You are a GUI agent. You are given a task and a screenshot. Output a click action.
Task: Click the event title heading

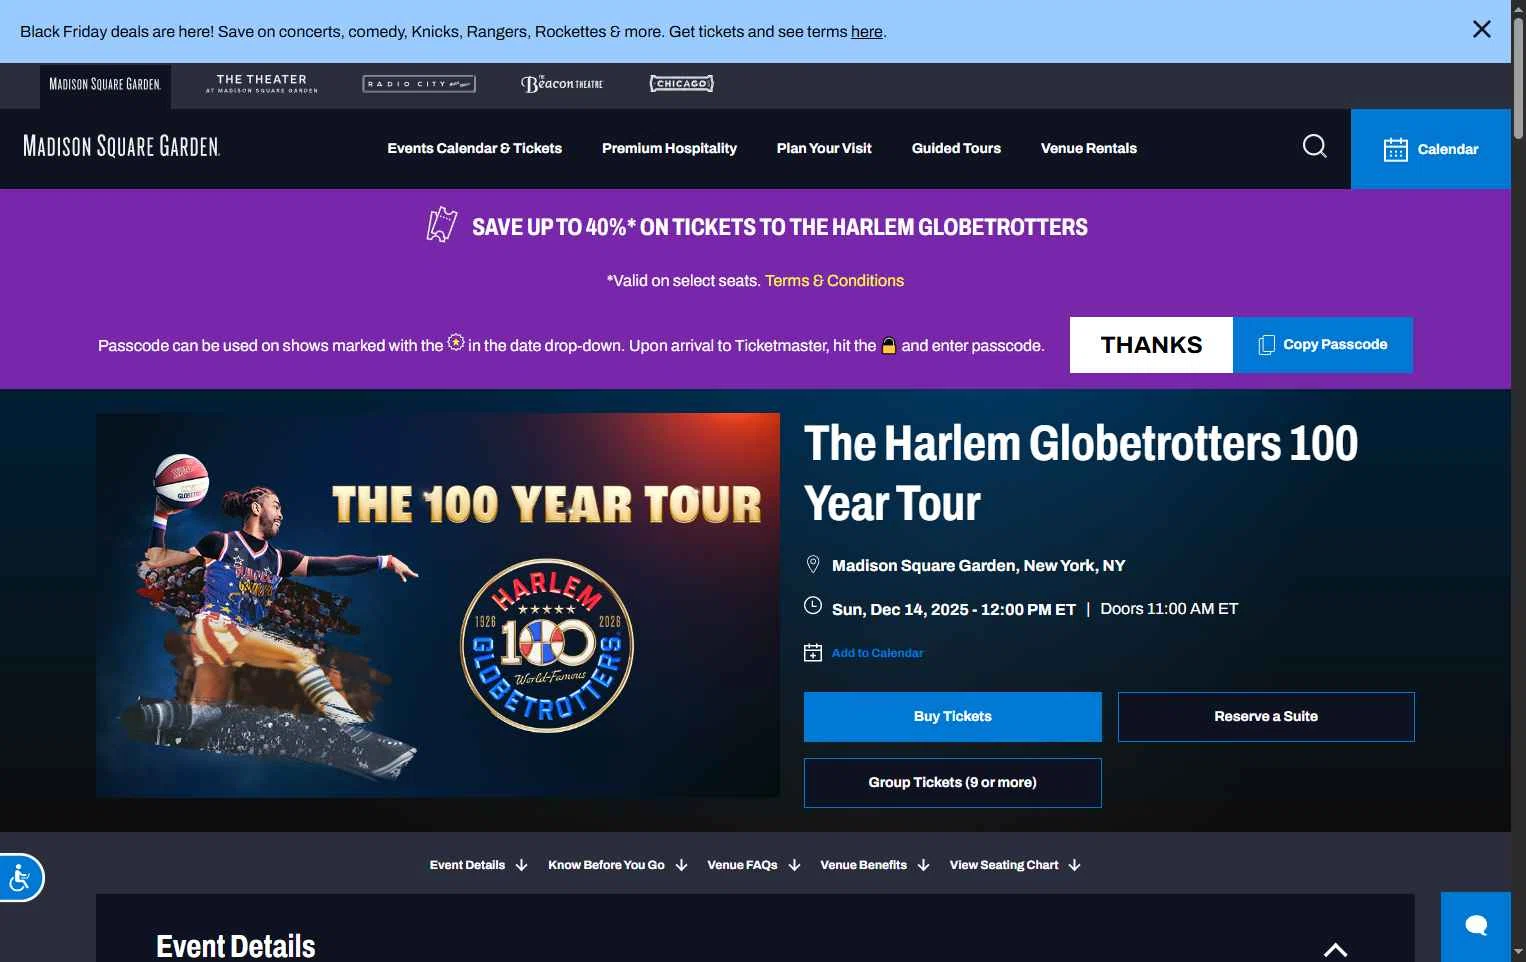1081,473
